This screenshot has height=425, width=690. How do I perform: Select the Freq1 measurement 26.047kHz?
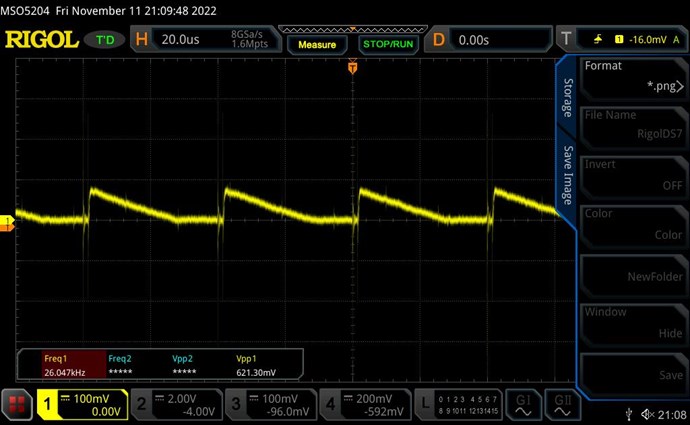pyautogui.click(x=74, y=365)
